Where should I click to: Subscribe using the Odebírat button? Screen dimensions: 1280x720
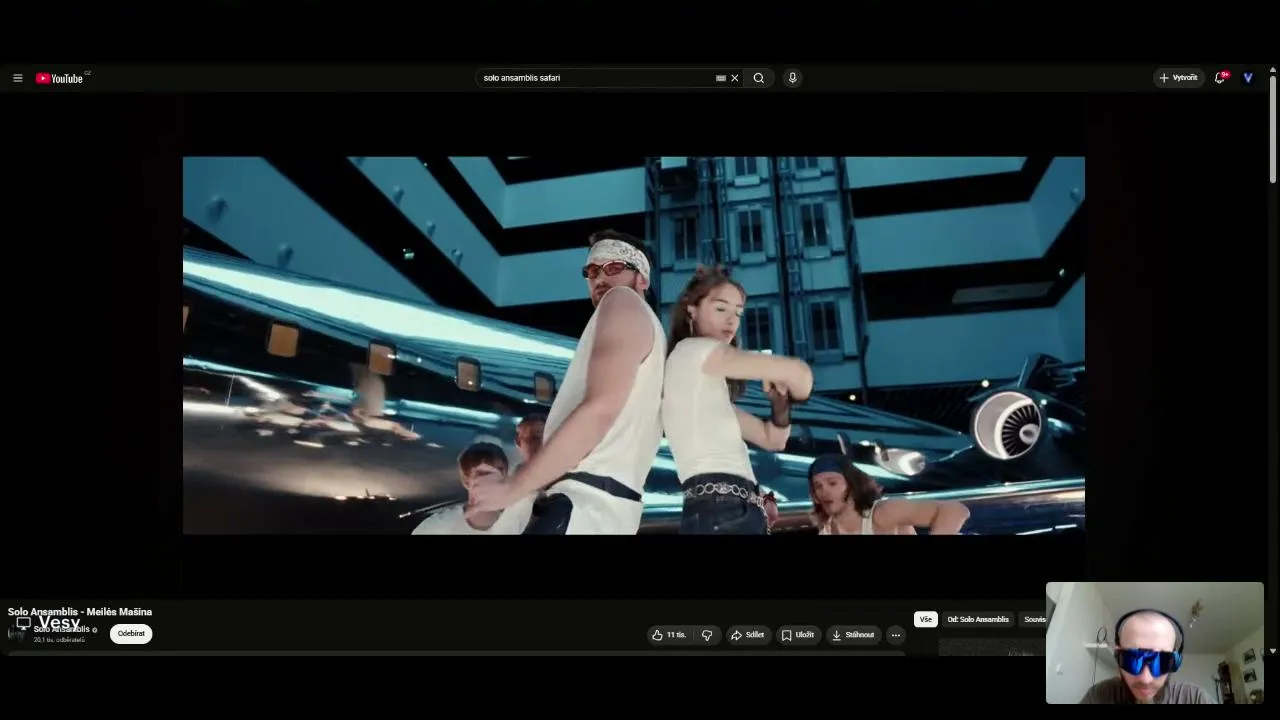click(131, 634)
